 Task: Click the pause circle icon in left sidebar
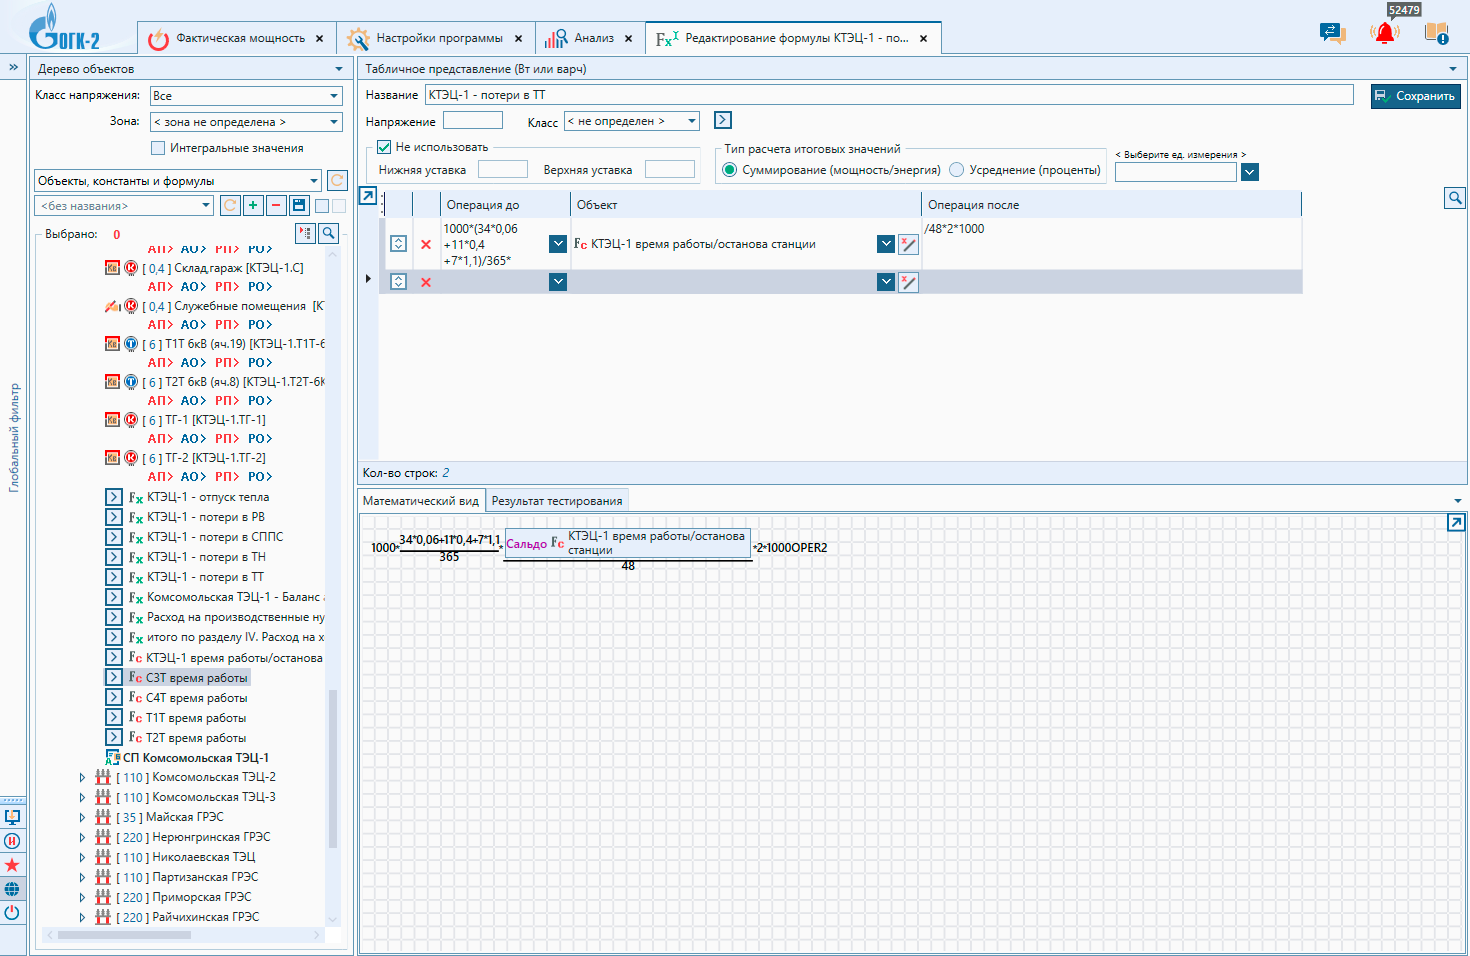coord(12,841)
